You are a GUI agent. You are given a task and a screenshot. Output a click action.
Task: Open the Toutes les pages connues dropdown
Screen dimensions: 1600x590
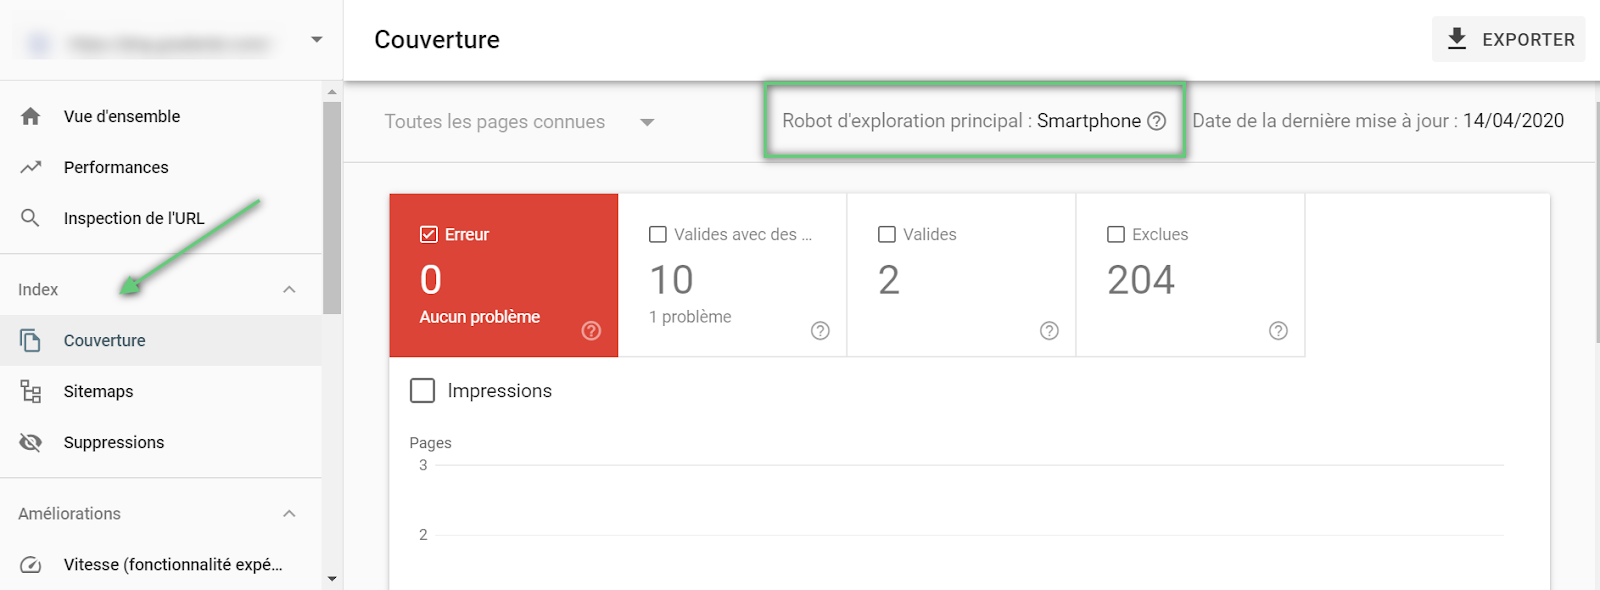pyautogui.click(x=647, y=122)
